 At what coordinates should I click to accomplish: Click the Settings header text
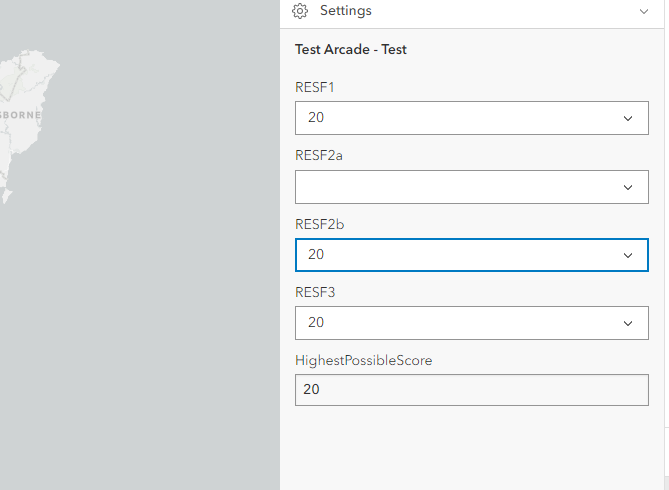[x=346, y=11]
